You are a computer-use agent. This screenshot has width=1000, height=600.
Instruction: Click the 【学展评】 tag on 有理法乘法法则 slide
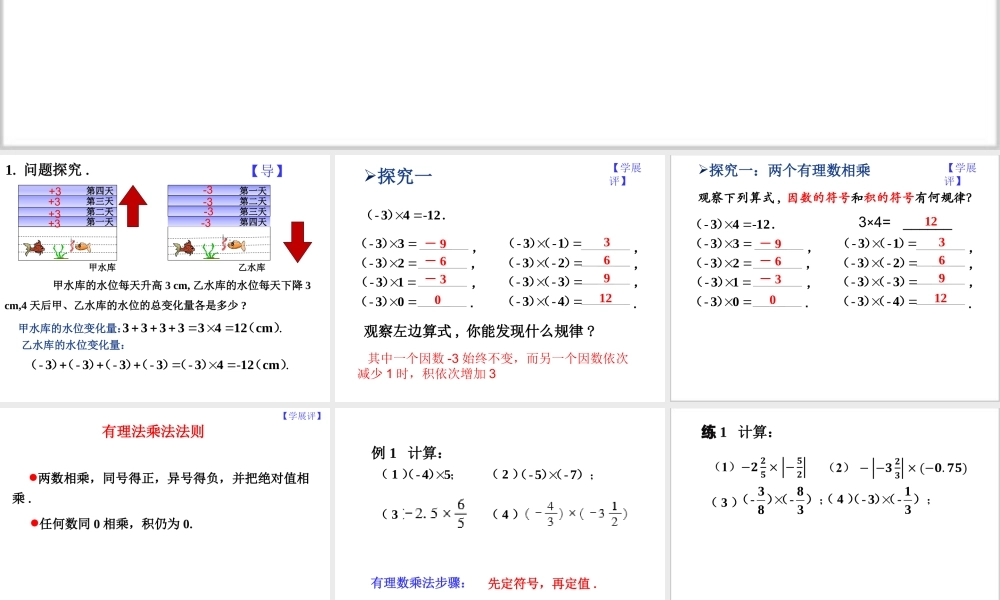[300, 415]
